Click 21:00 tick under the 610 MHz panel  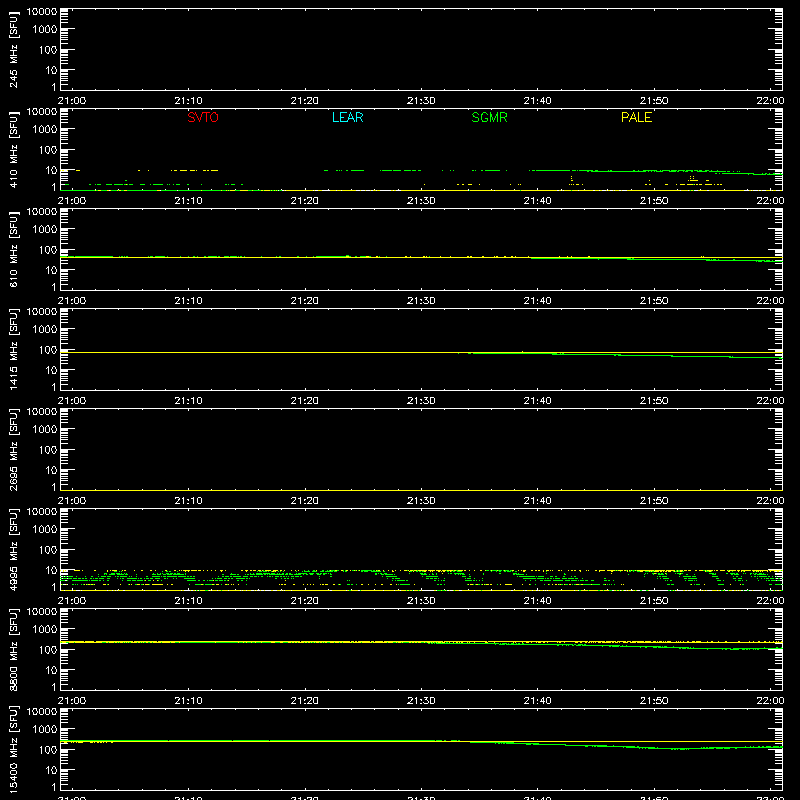72,301
